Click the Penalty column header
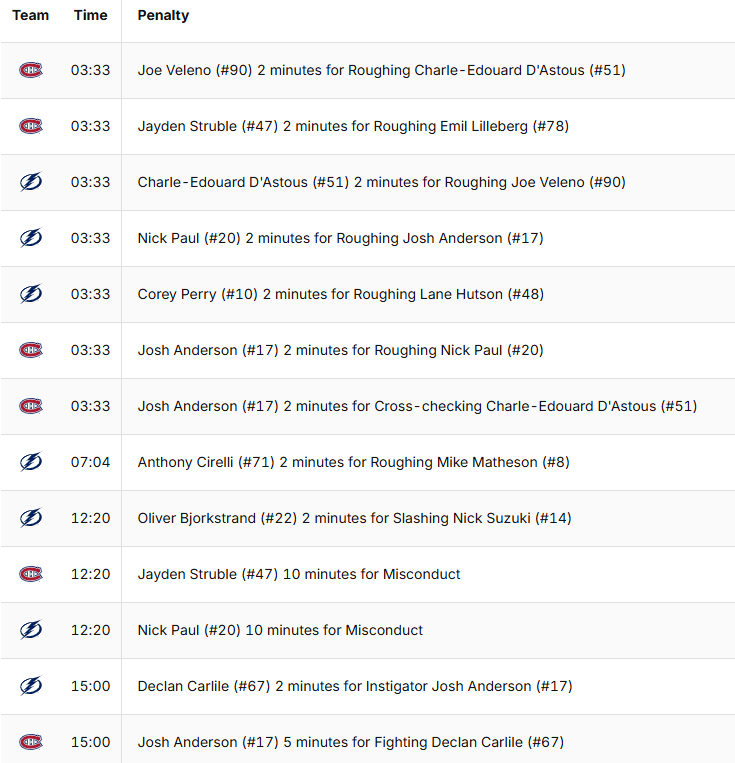The width and height of the screenshot is (735, 763). 163,15
